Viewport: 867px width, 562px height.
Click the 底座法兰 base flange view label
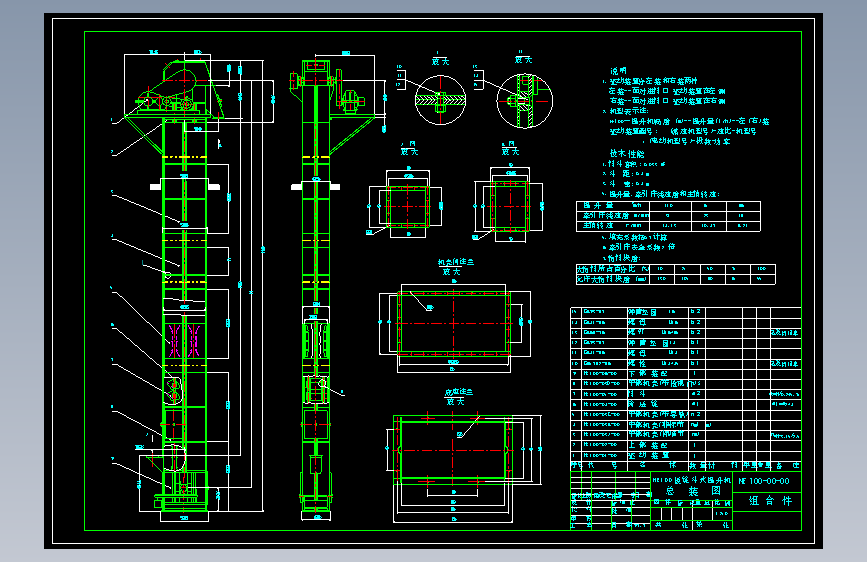pos(458,392)
